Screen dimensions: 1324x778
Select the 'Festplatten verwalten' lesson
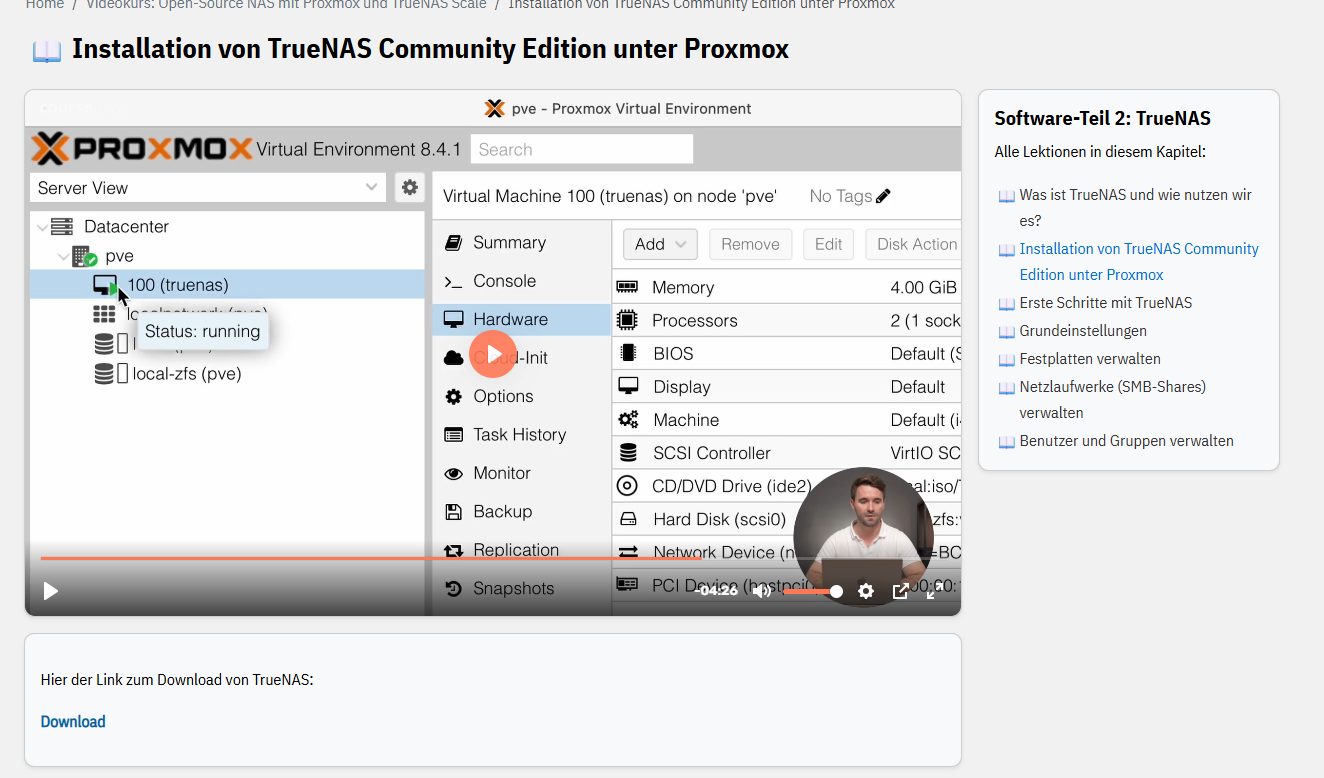click(x=1089, y=359)
